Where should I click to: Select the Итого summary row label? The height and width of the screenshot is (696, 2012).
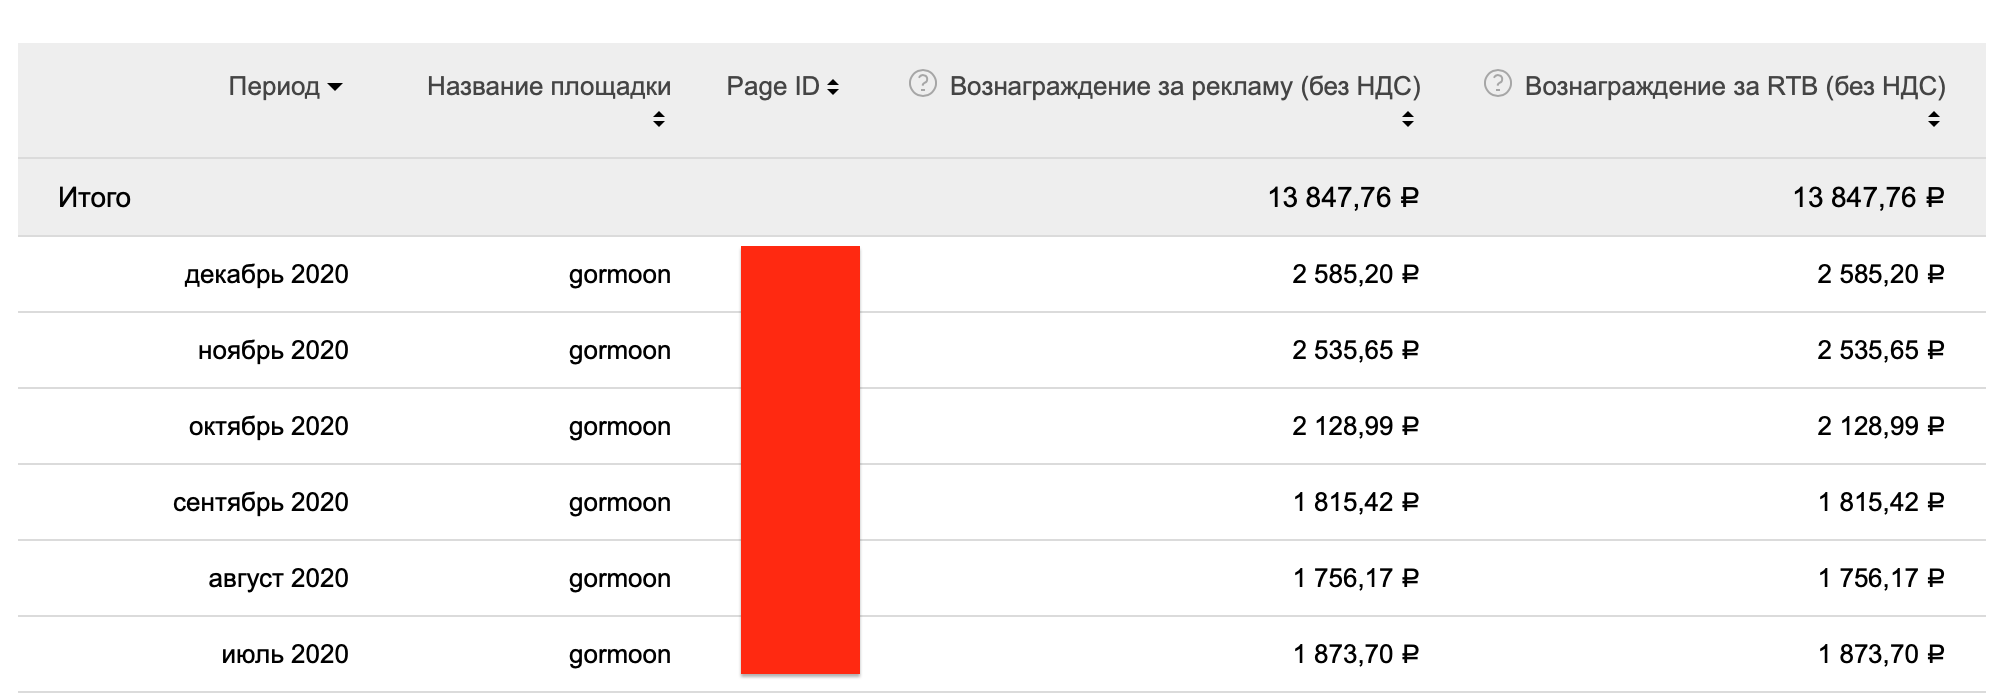point(94,198)
